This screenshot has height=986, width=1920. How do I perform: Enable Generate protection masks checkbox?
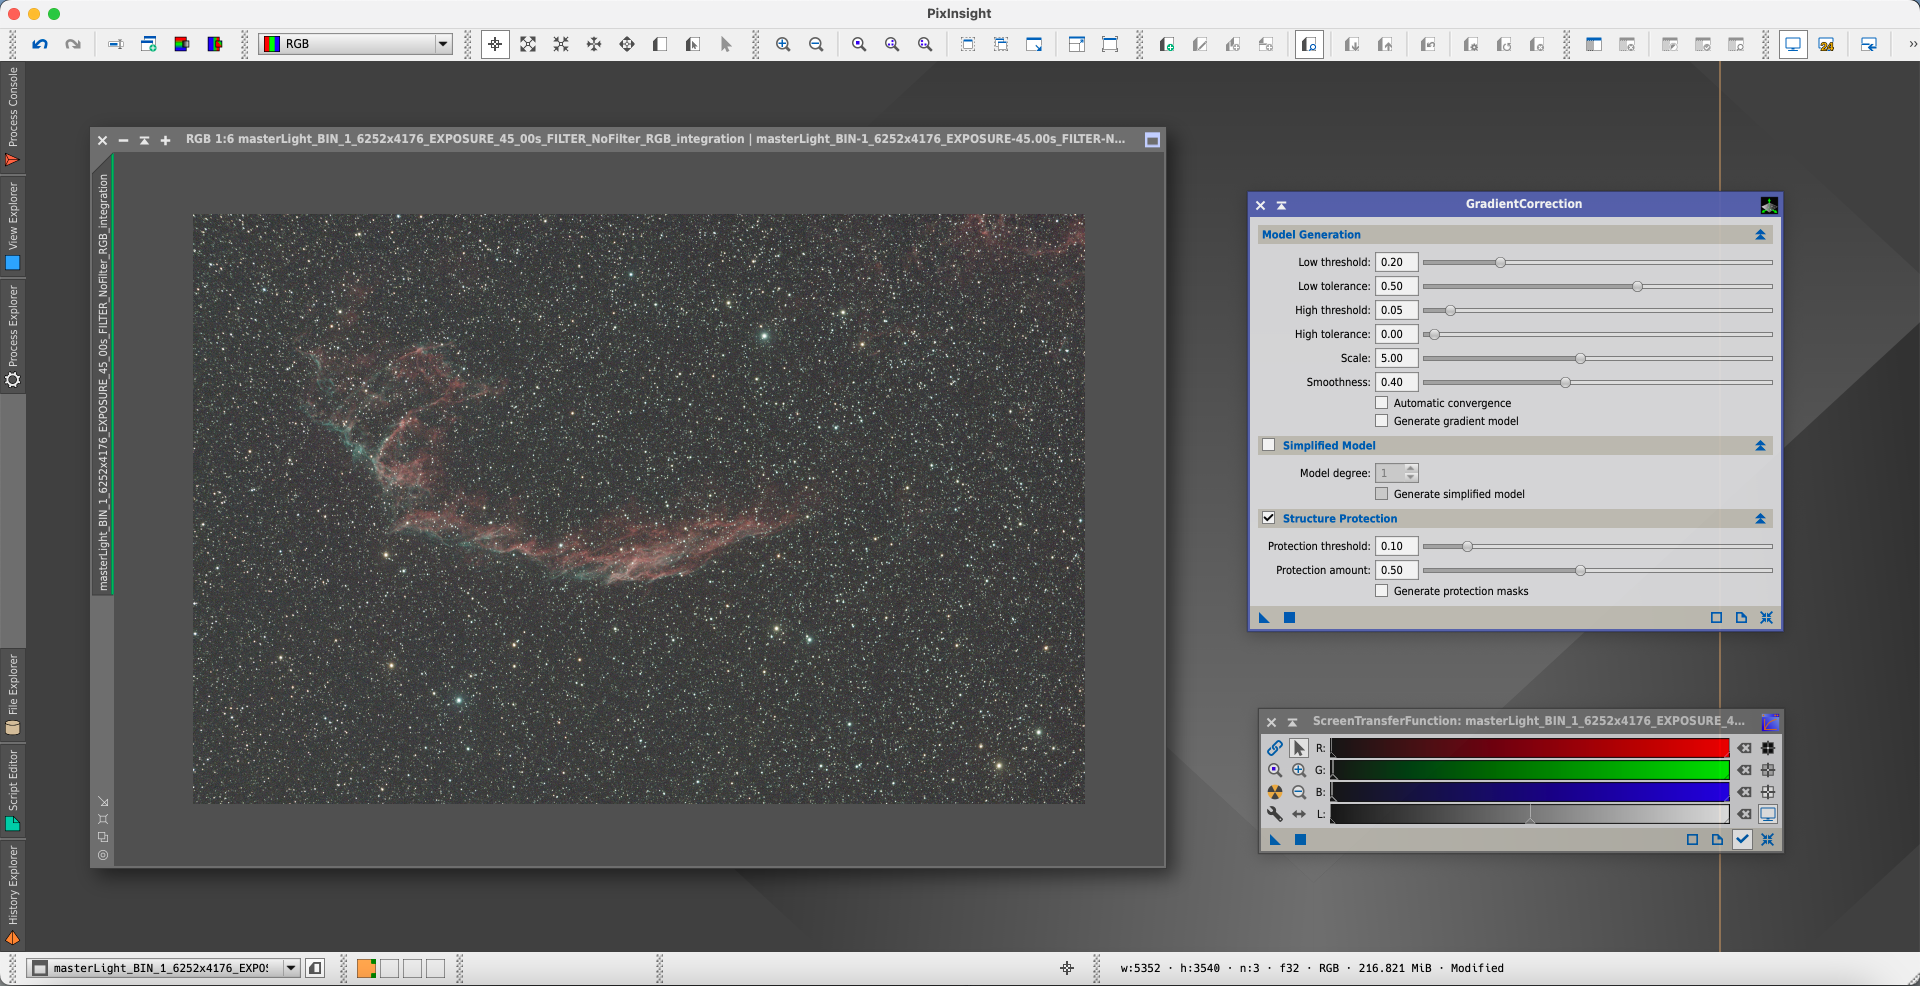(x=1382, y=591)
